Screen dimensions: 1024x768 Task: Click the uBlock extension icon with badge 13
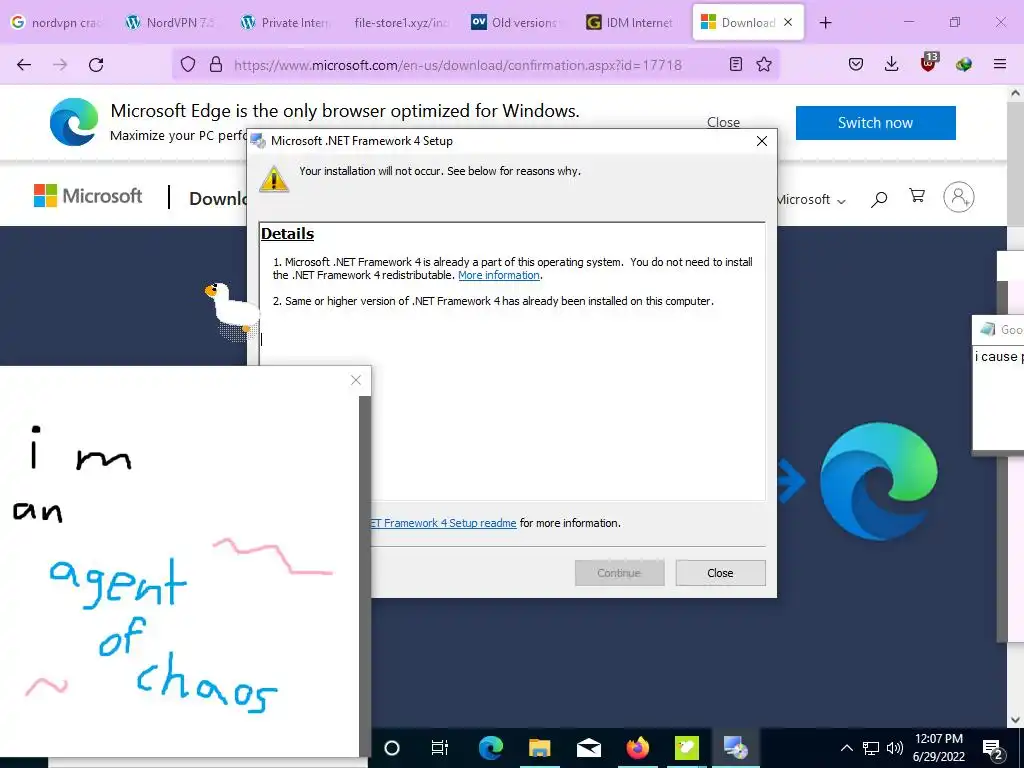(x=929, y=63)
